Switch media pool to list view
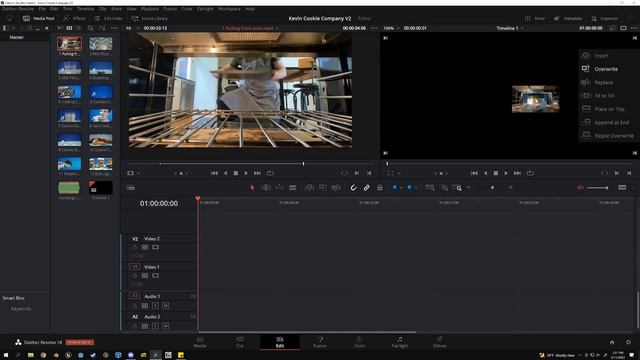This screenshot has height=360, width=640. click(x=78, y=28)
